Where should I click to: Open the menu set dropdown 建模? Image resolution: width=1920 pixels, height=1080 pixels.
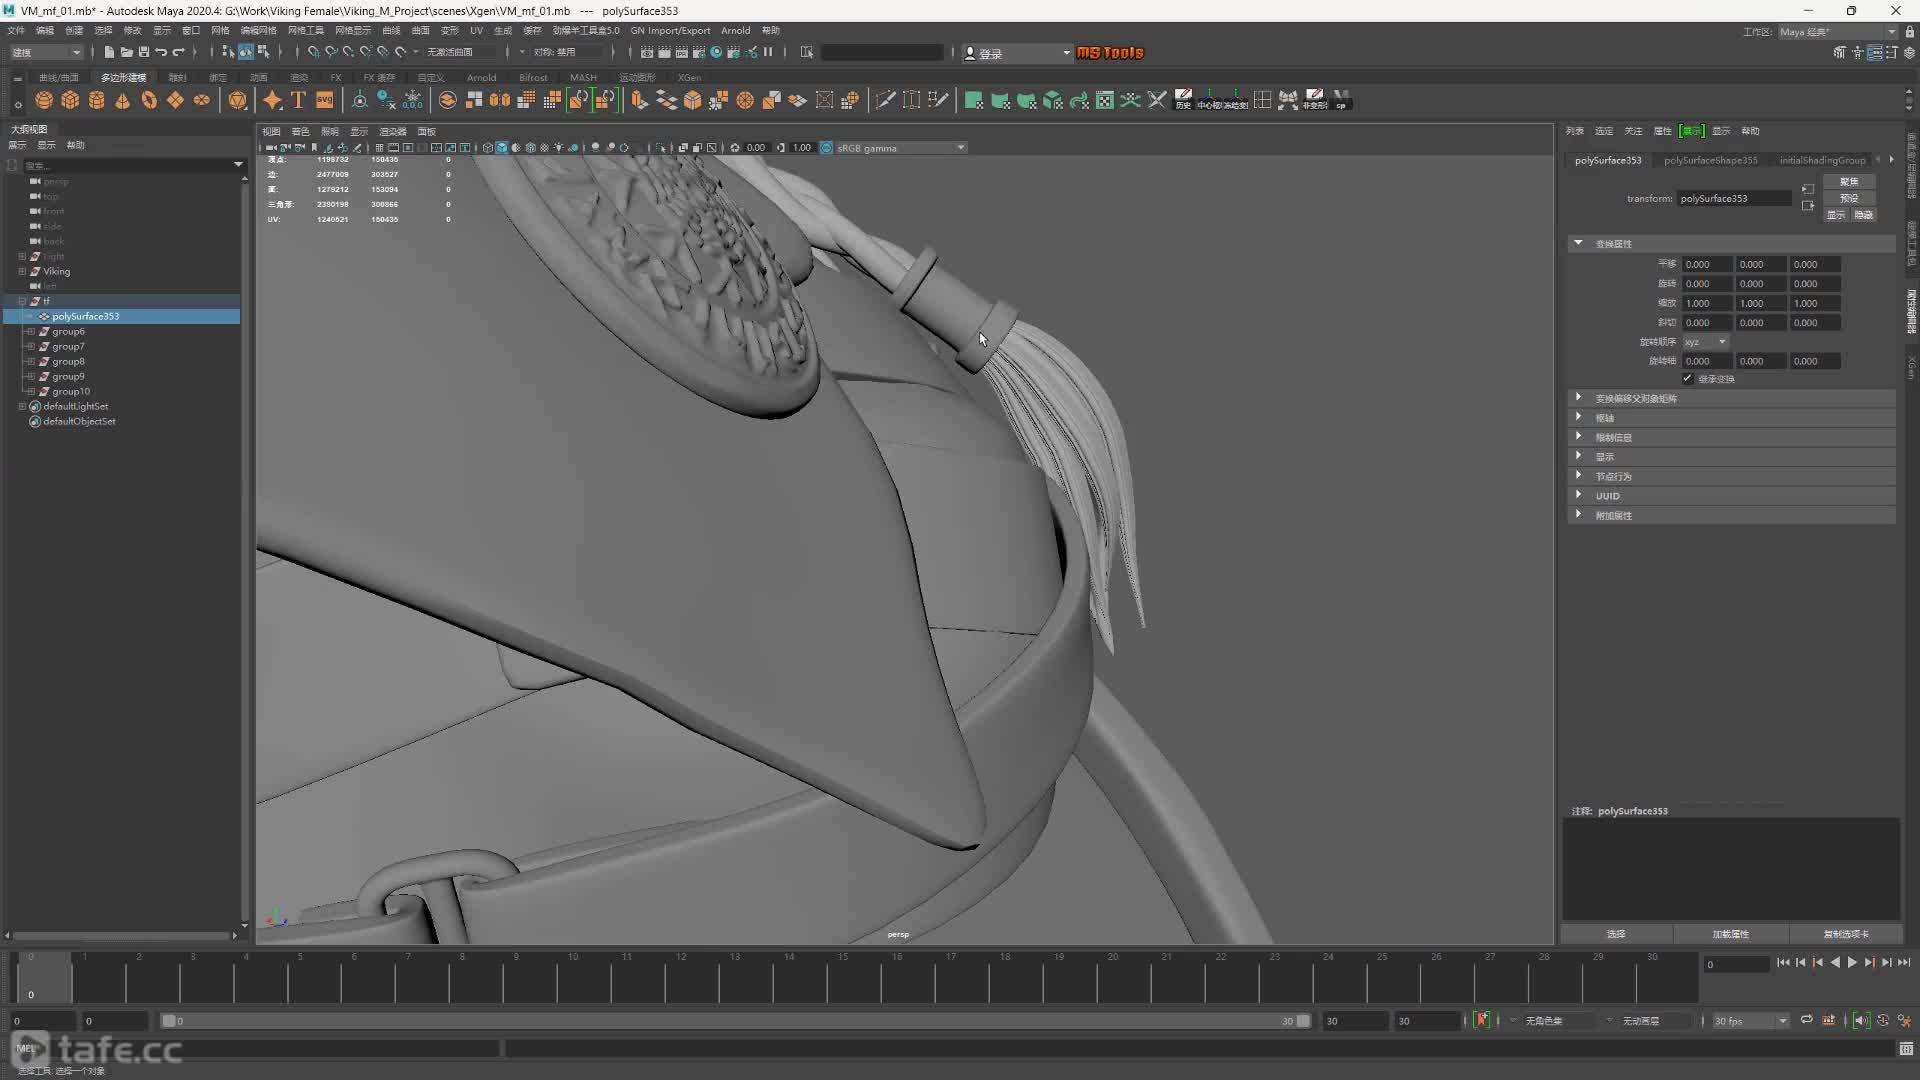(x=46, y=52)
